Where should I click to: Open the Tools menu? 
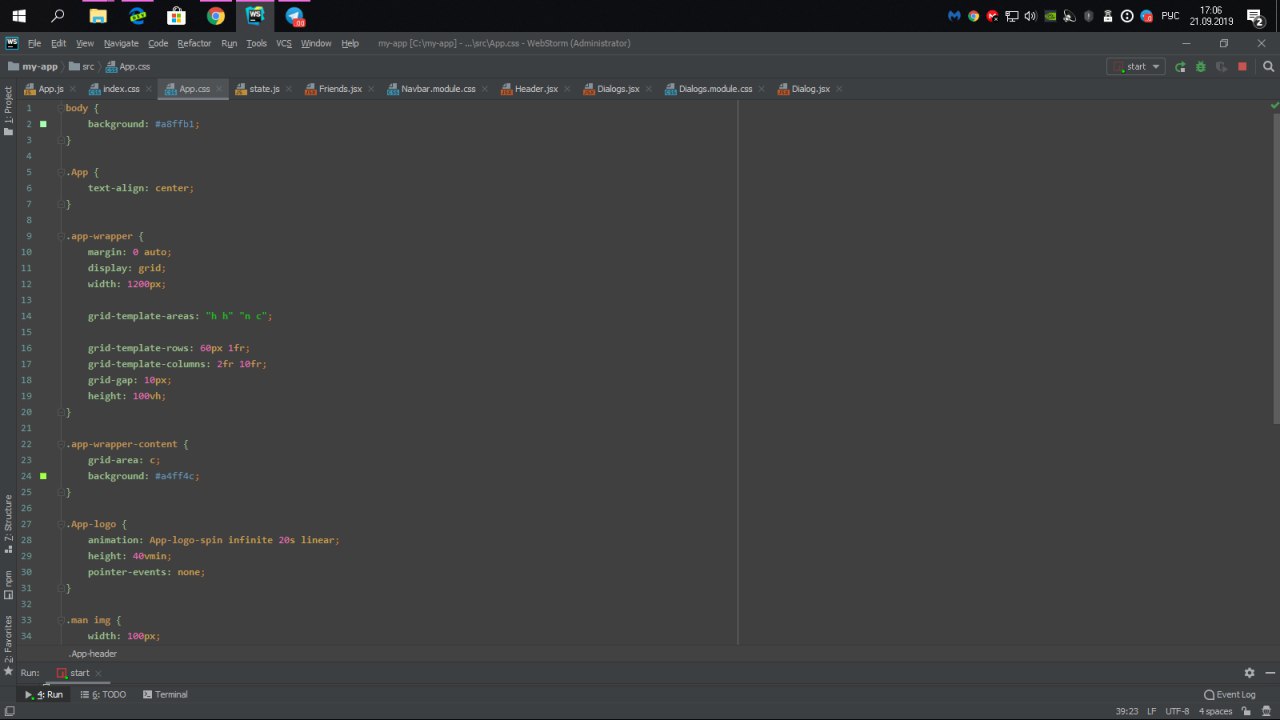click(x=256, y=43)
